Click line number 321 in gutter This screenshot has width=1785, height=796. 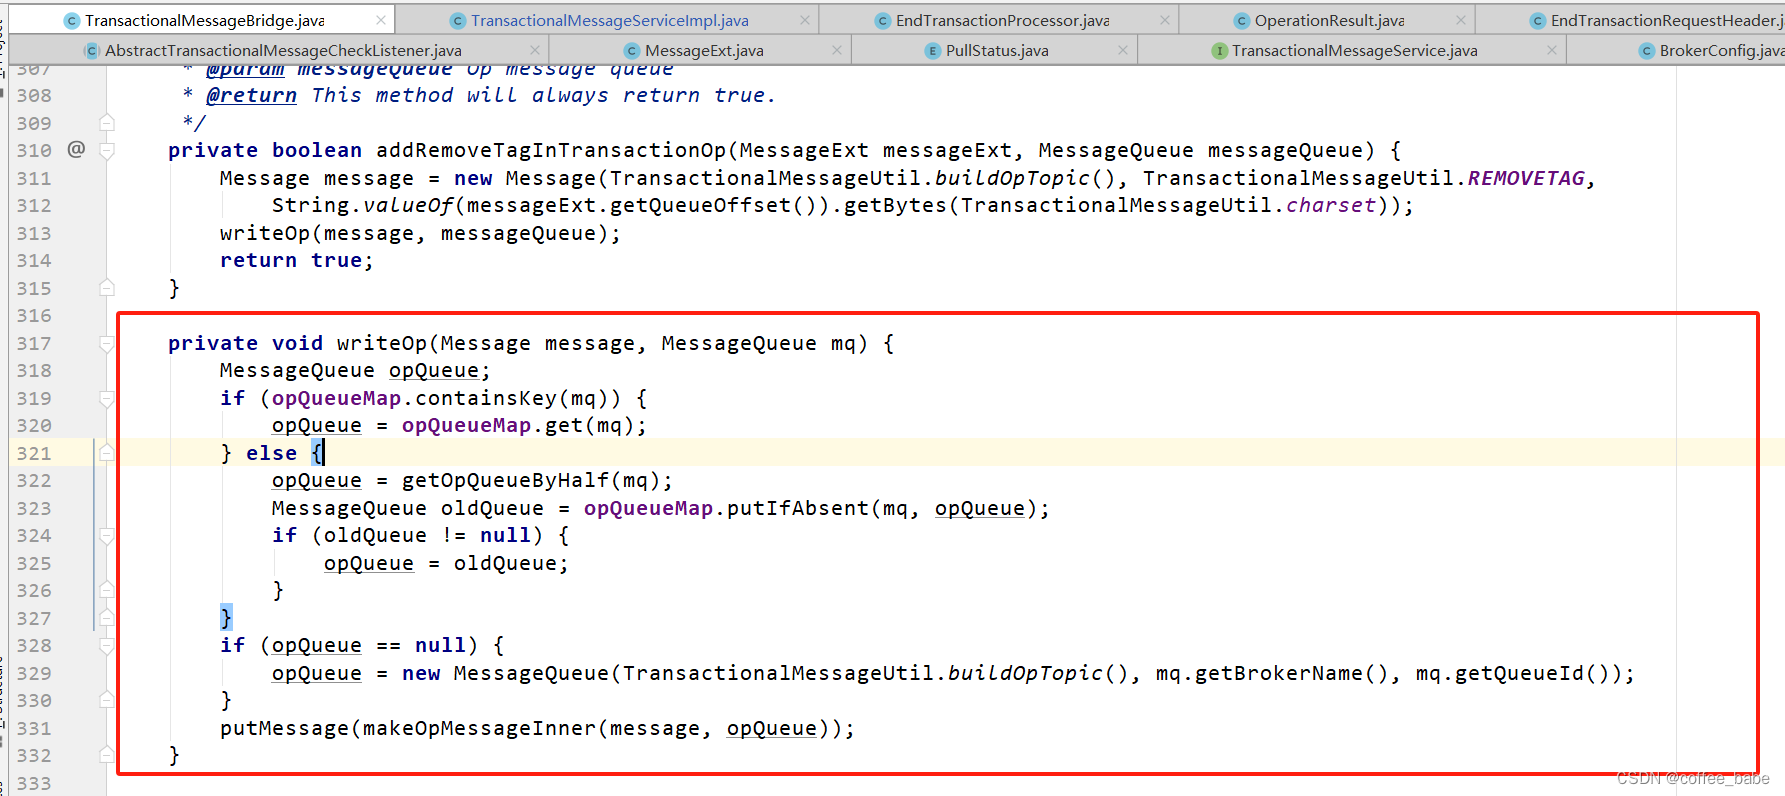coord(34,453)
